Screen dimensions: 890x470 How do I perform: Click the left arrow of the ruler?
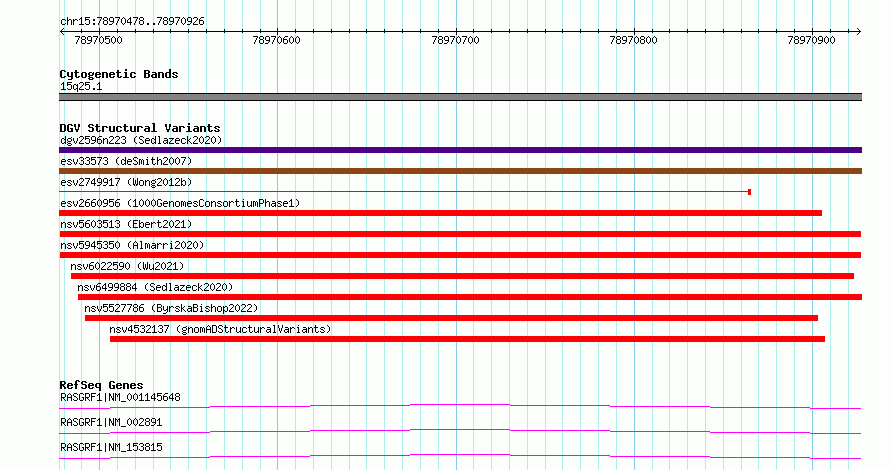62,31
